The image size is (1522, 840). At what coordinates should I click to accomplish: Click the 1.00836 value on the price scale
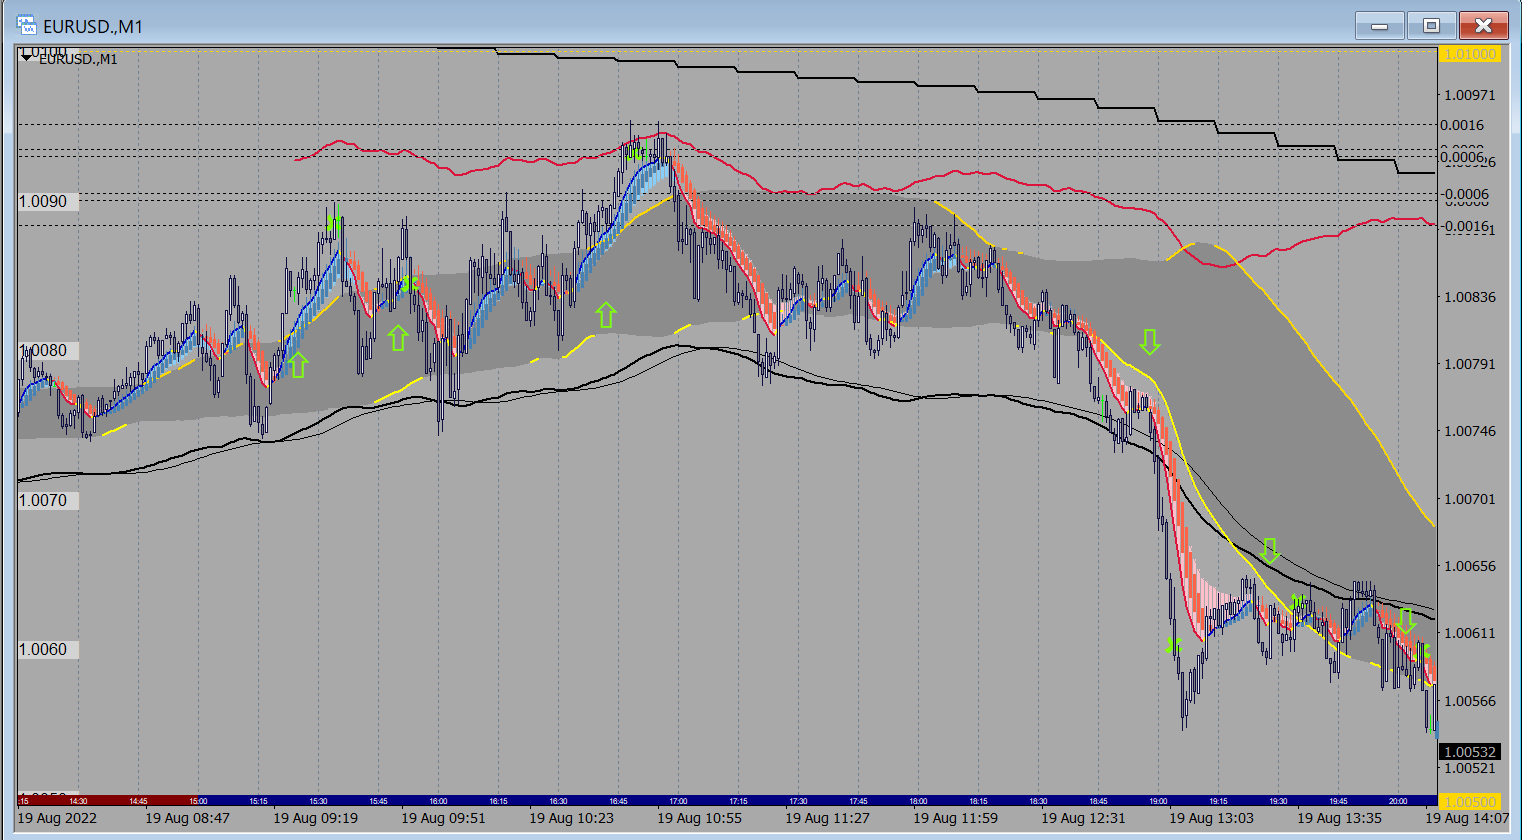tap(1469, 297)
